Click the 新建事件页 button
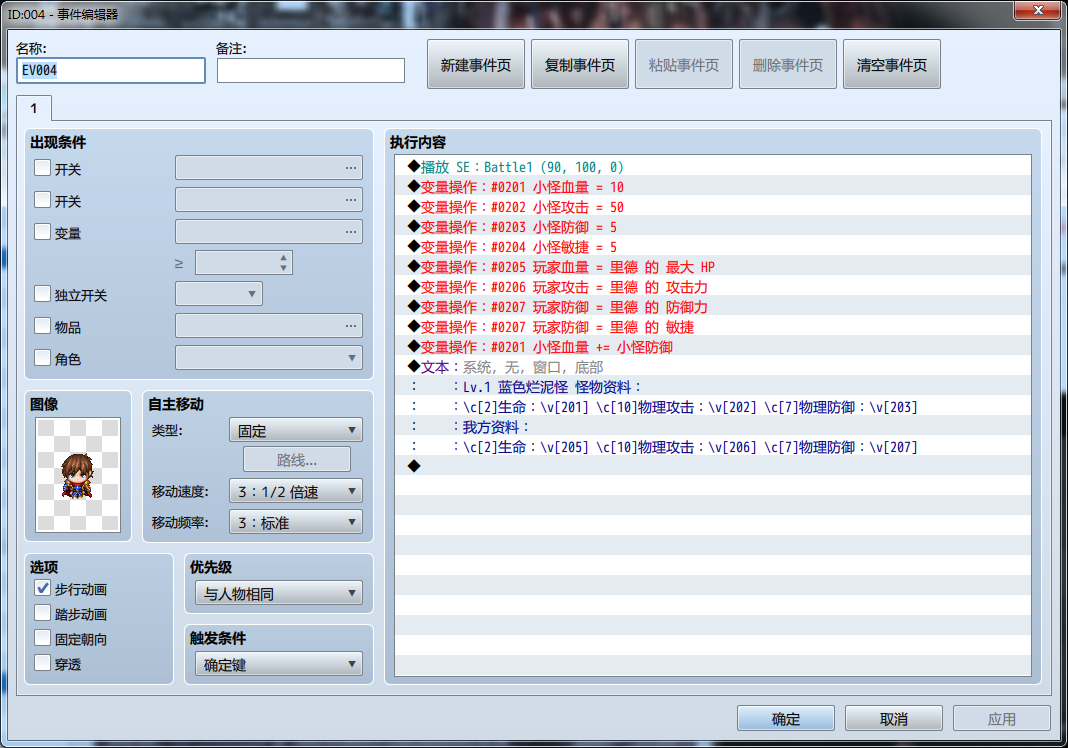1068x748 pixels. [x=475, y=65]
